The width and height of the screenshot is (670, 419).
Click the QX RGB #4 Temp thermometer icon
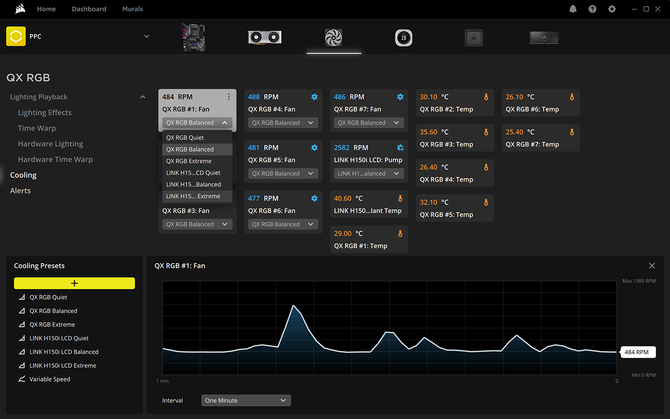[486, 167]
